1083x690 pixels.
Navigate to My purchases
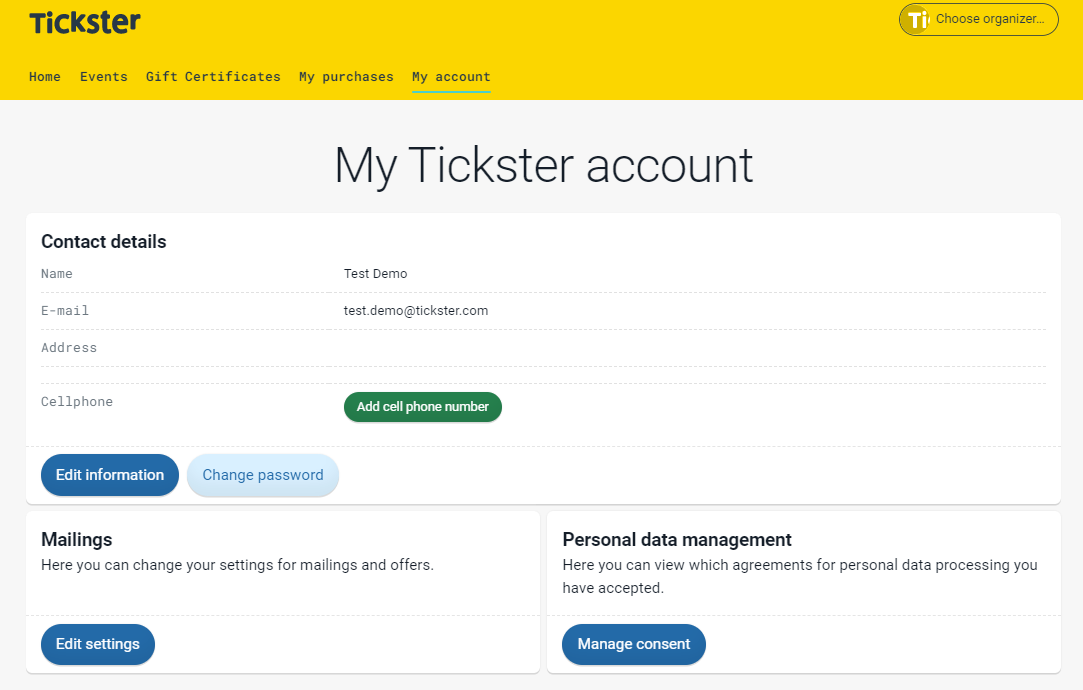pyautogui.click(x=346, y=77)
